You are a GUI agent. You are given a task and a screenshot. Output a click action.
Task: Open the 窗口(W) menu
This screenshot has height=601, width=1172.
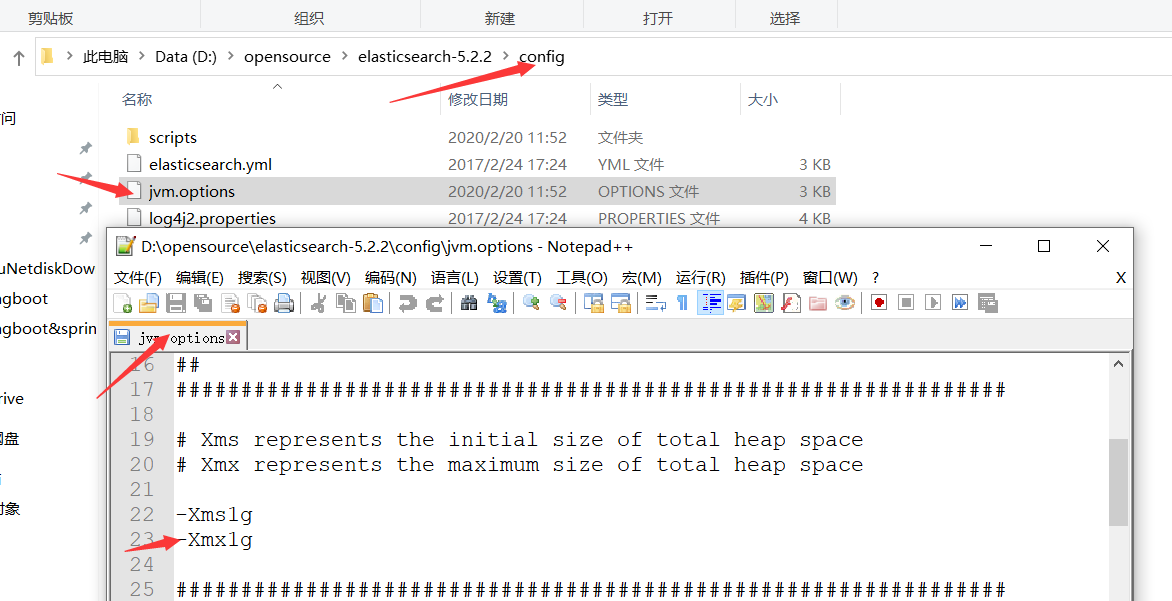[x=830, y=277]
